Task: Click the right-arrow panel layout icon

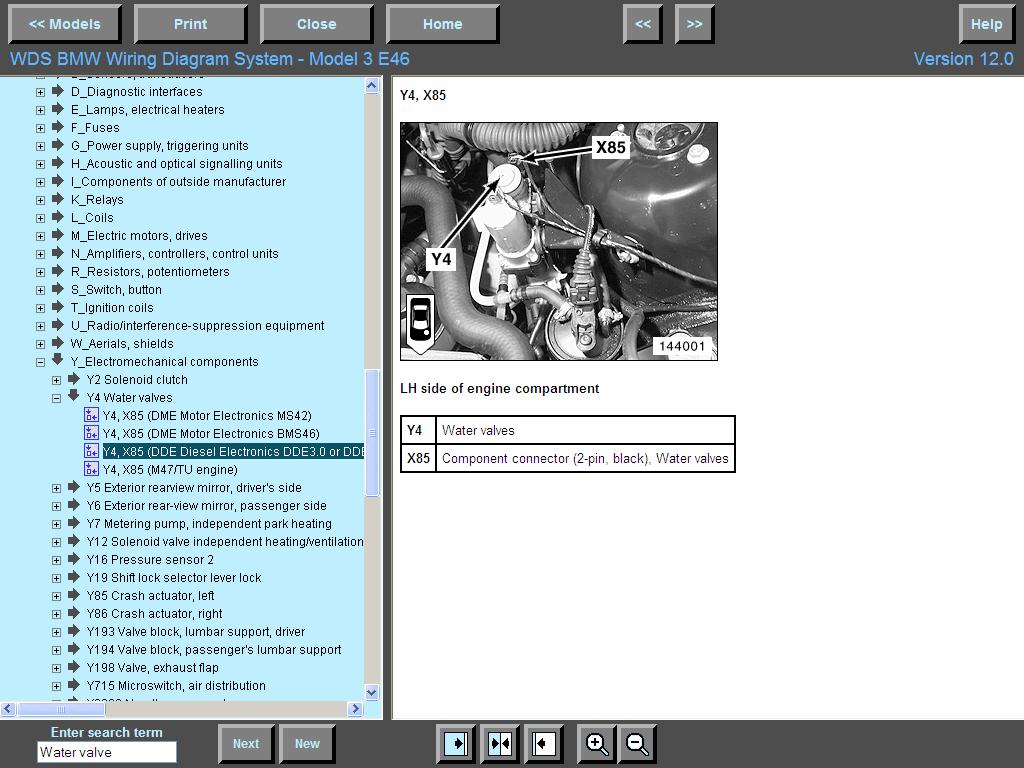Action: (x=455, y=744)
